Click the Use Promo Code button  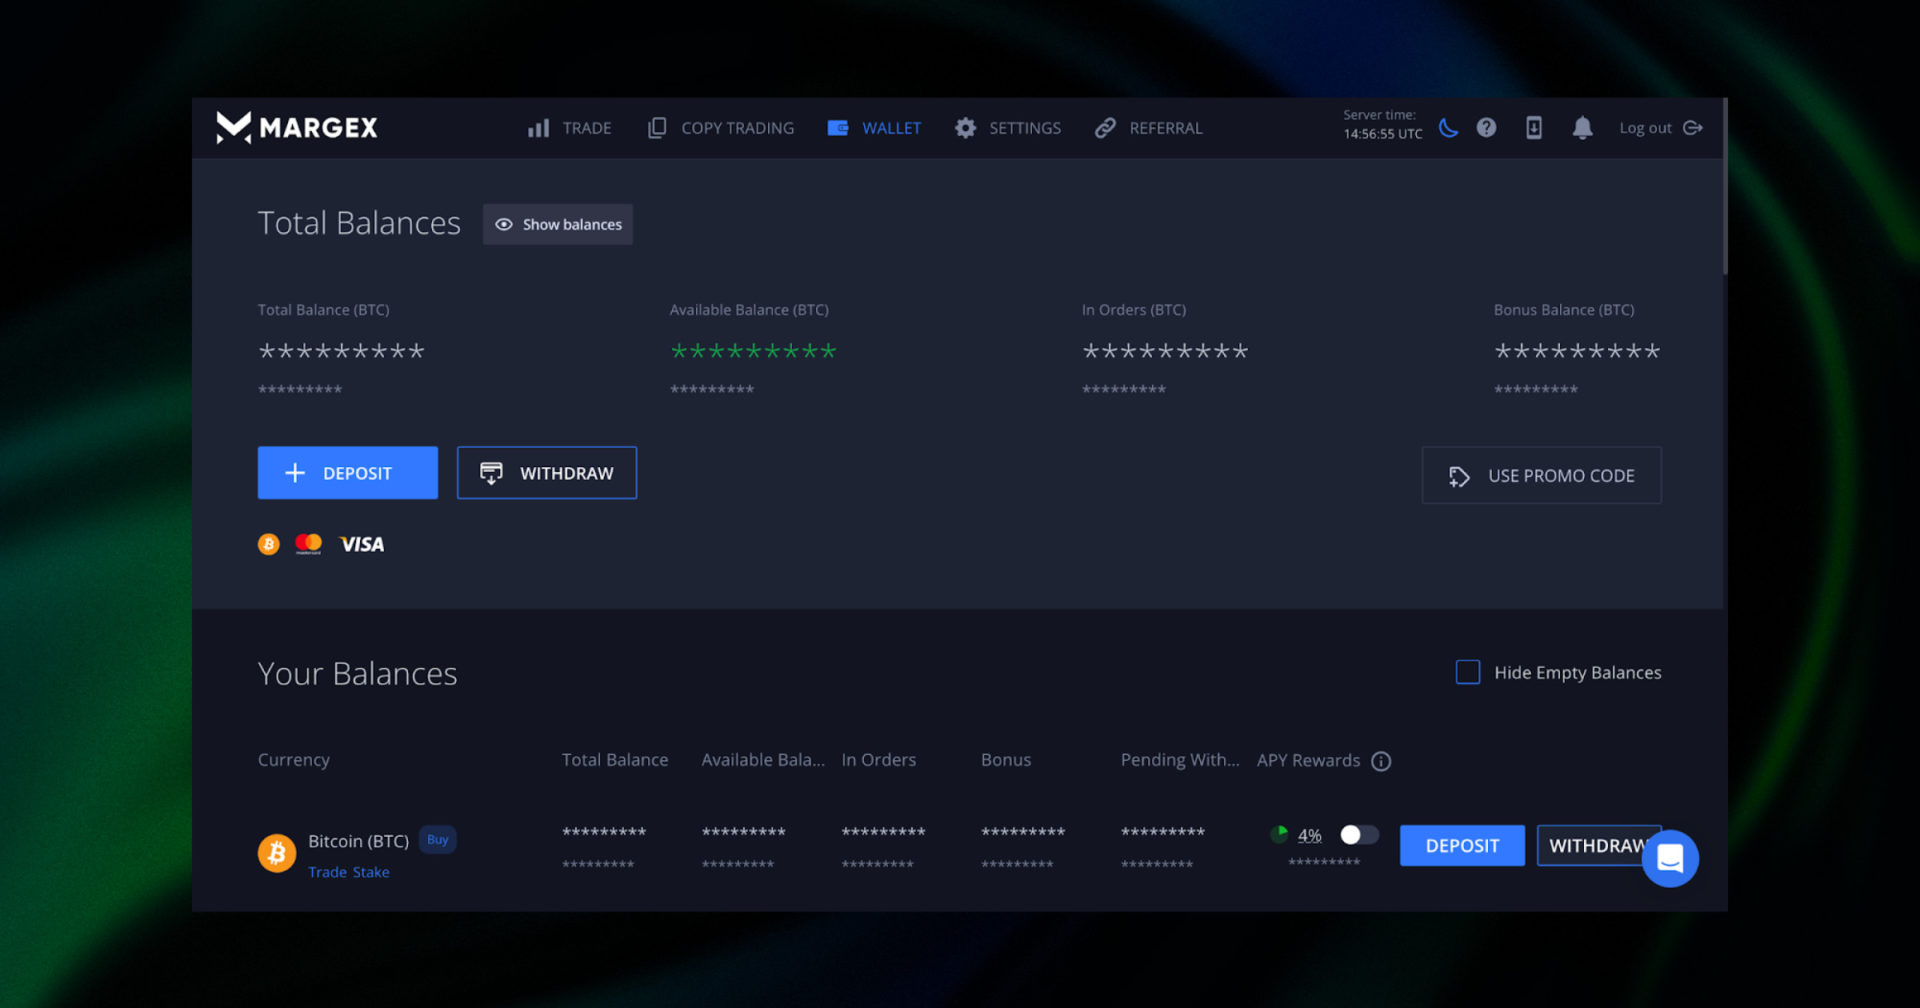click(x=1541, y=475)
